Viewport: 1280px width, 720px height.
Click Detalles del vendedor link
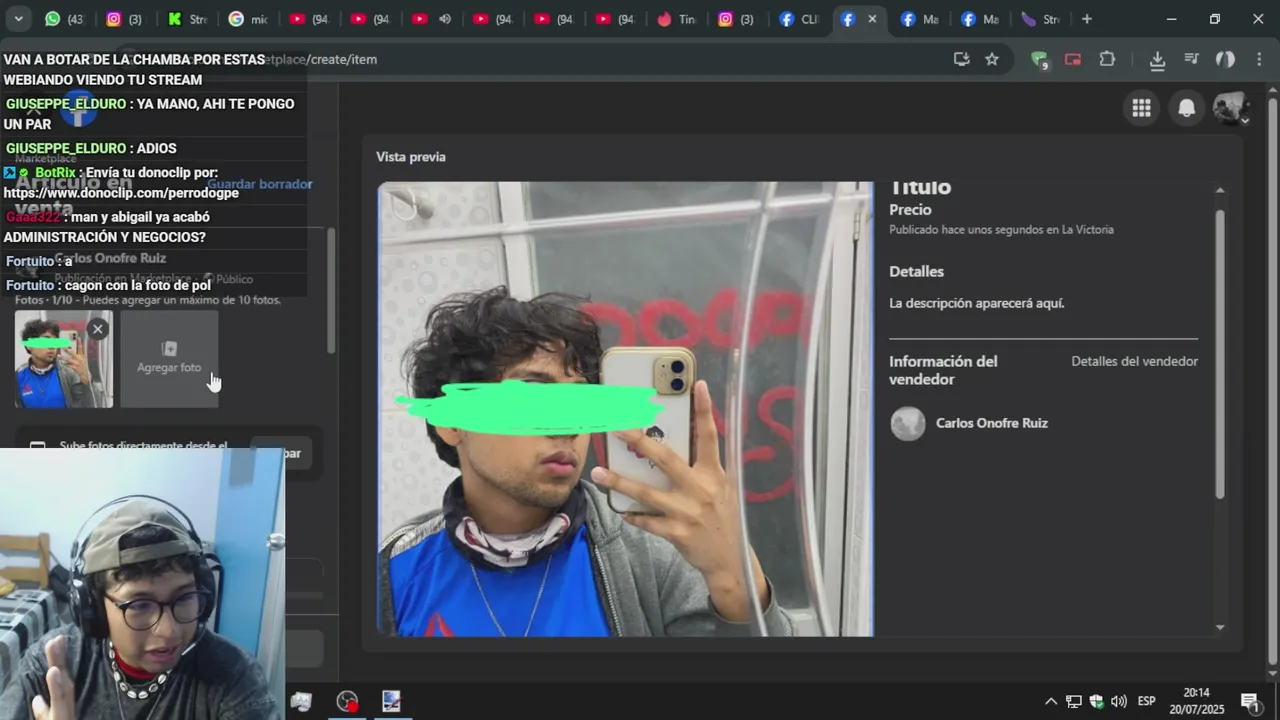(x=1134, y=361)
